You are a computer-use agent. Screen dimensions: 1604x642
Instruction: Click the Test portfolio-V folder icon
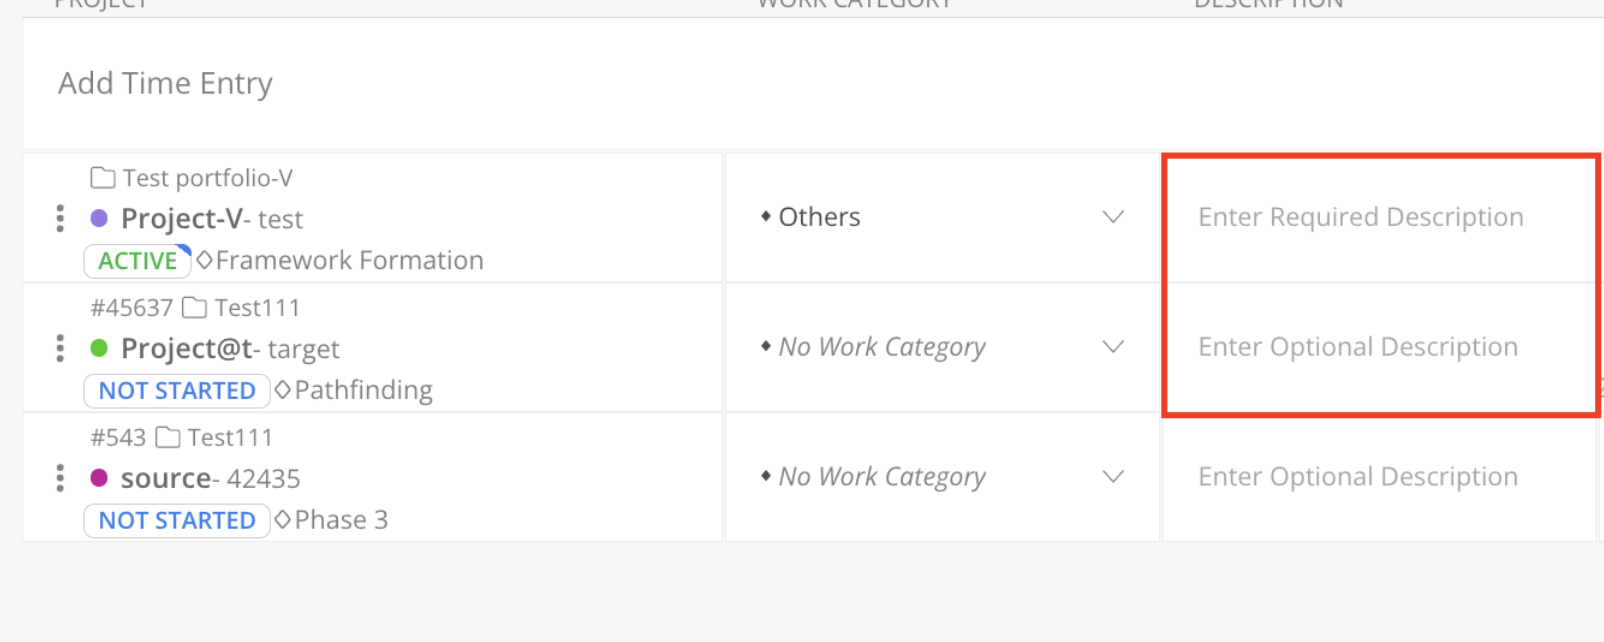(x=103, y=178)
